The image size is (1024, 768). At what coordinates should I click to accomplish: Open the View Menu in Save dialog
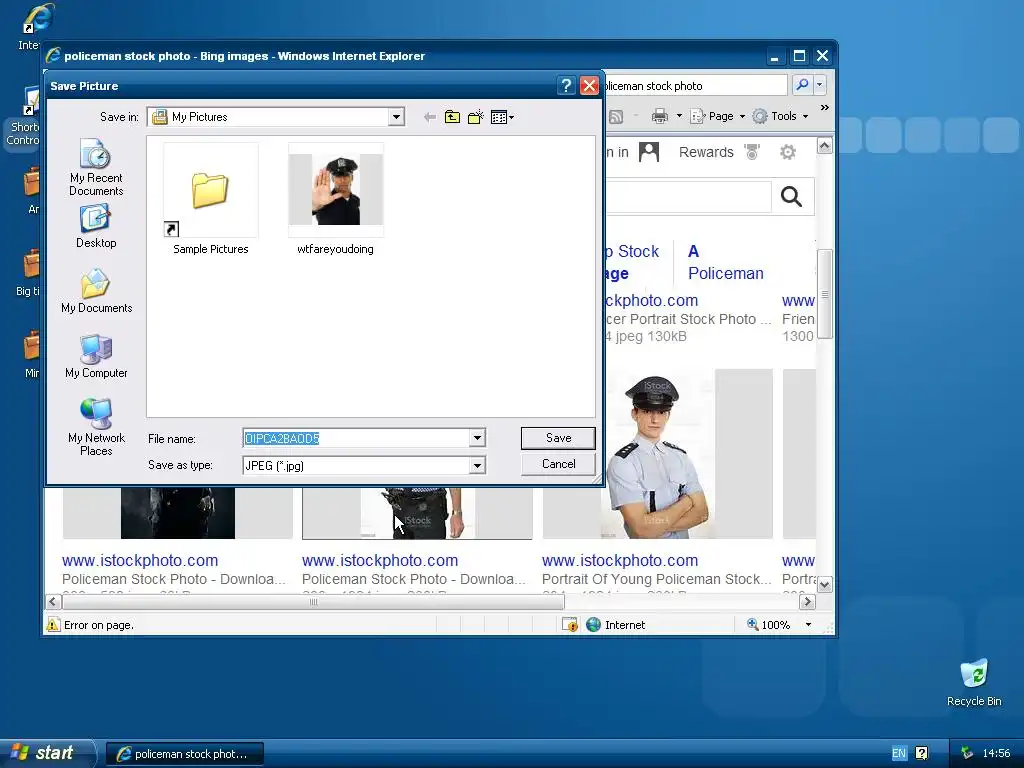(x=502, y=117)
